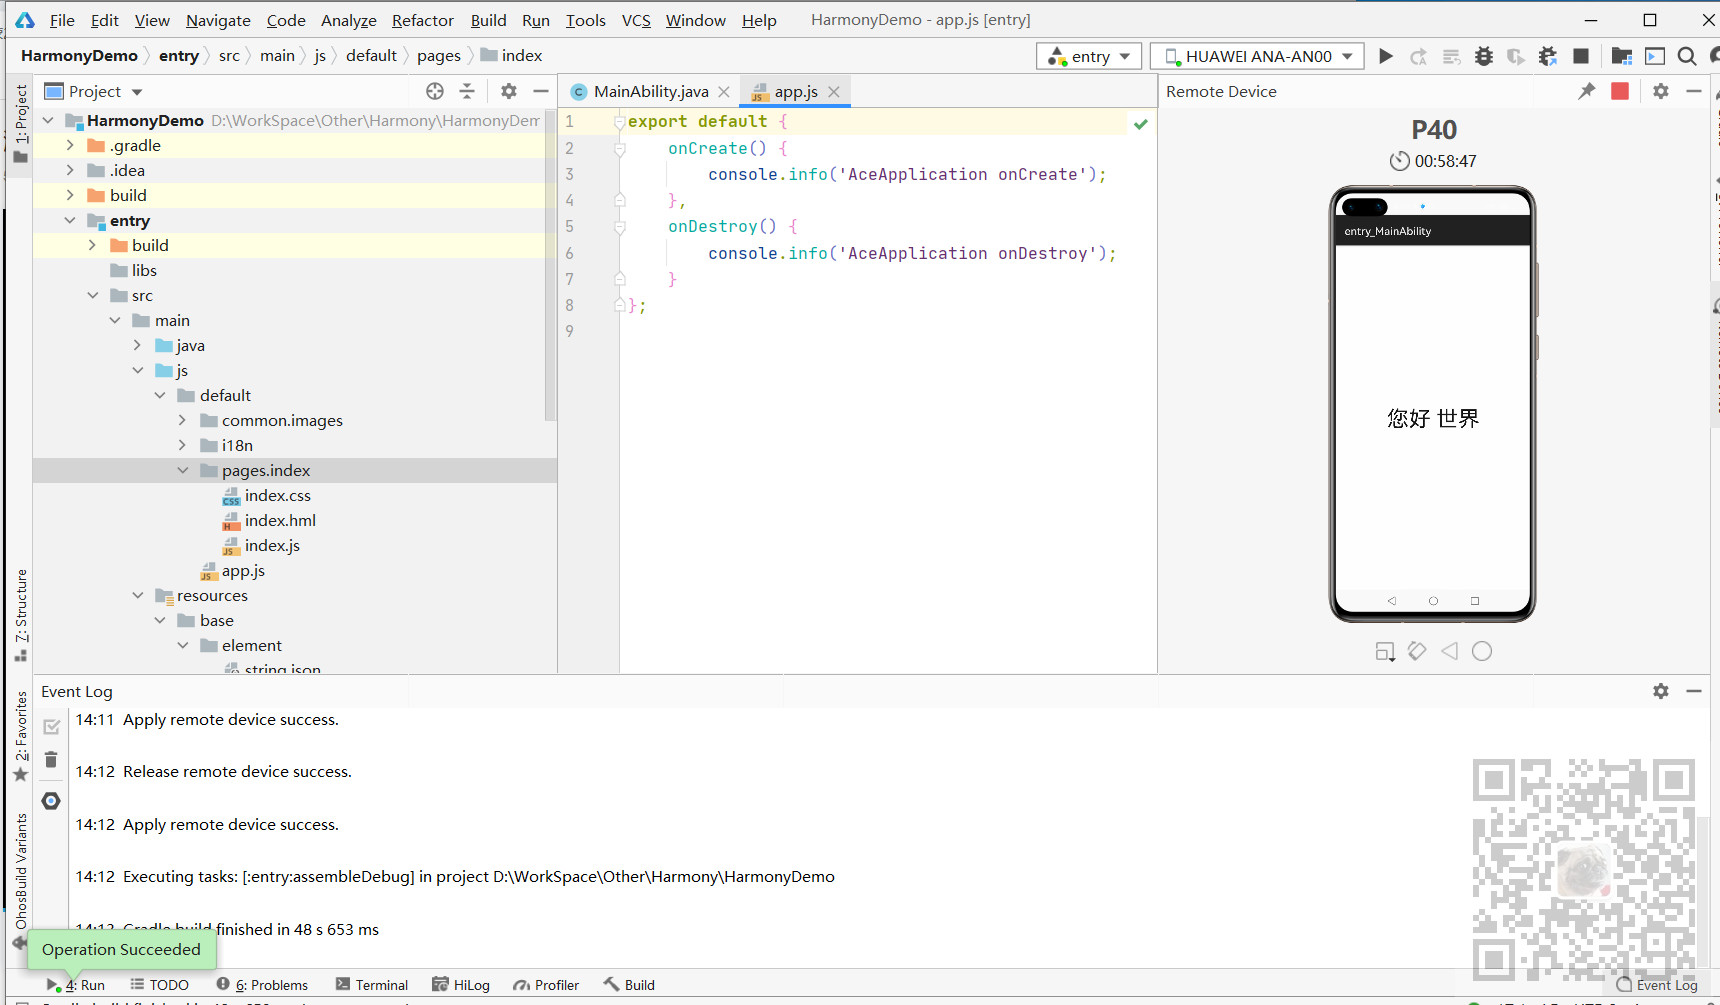
Task: Expand the java folder
Action: 138,345
